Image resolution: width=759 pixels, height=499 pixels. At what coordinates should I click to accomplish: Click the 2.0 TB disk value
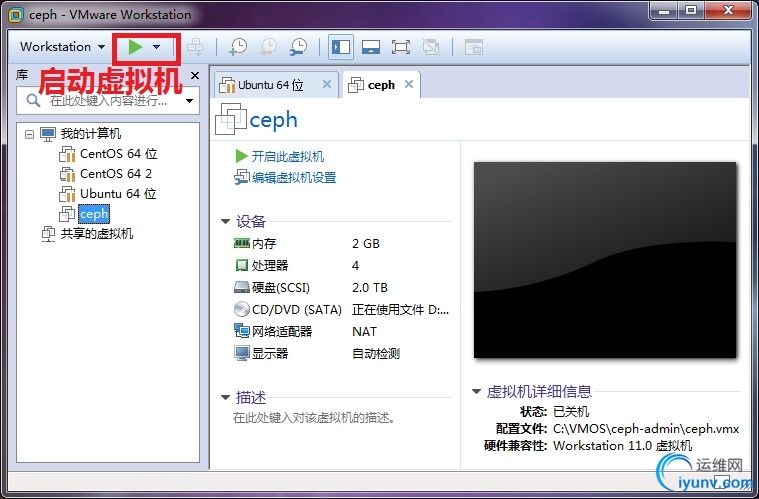pos(370,287)
